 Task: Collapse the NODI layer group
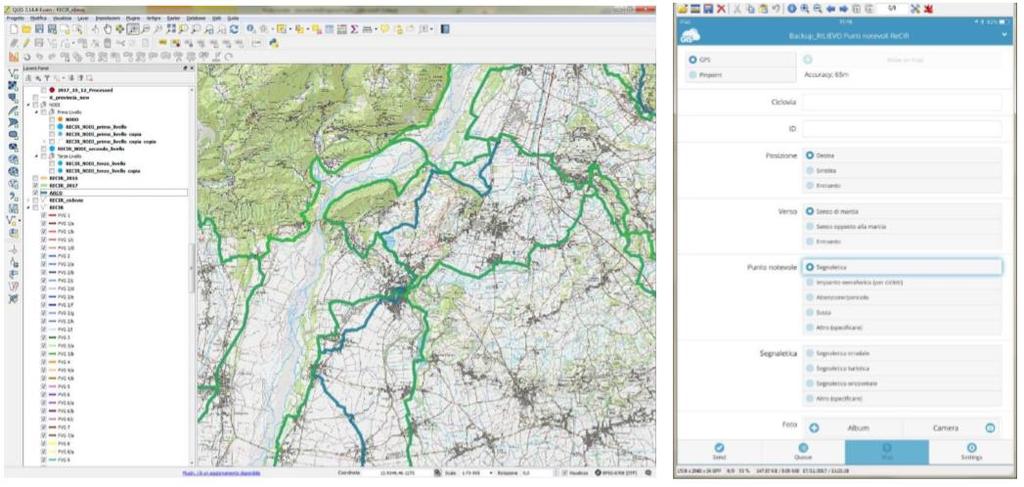click(28, 104)
